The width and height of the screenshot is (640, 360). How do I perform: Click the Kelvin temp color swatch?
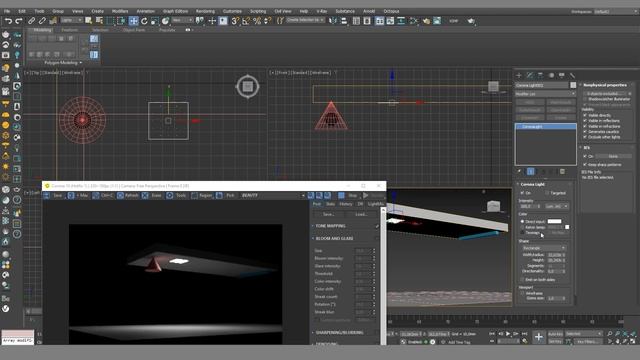(x=567, y=227)
